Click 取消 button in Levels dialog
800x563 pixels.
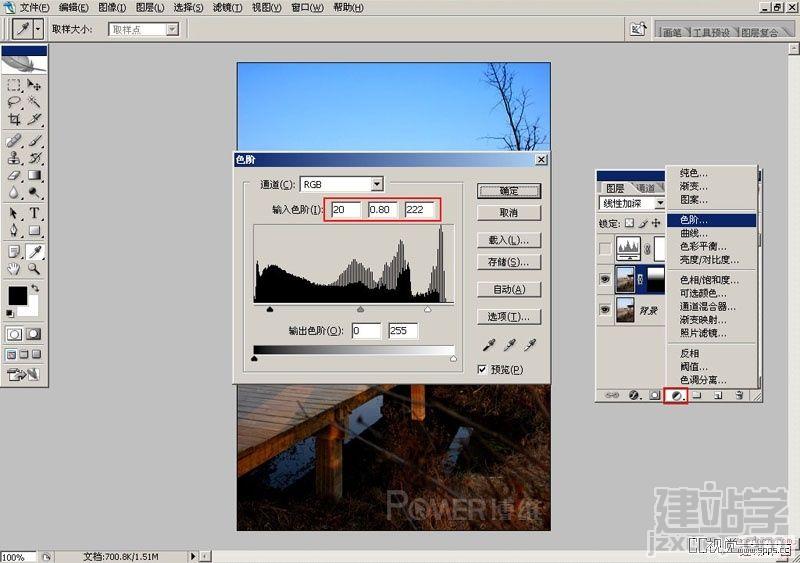coord(509,213)
